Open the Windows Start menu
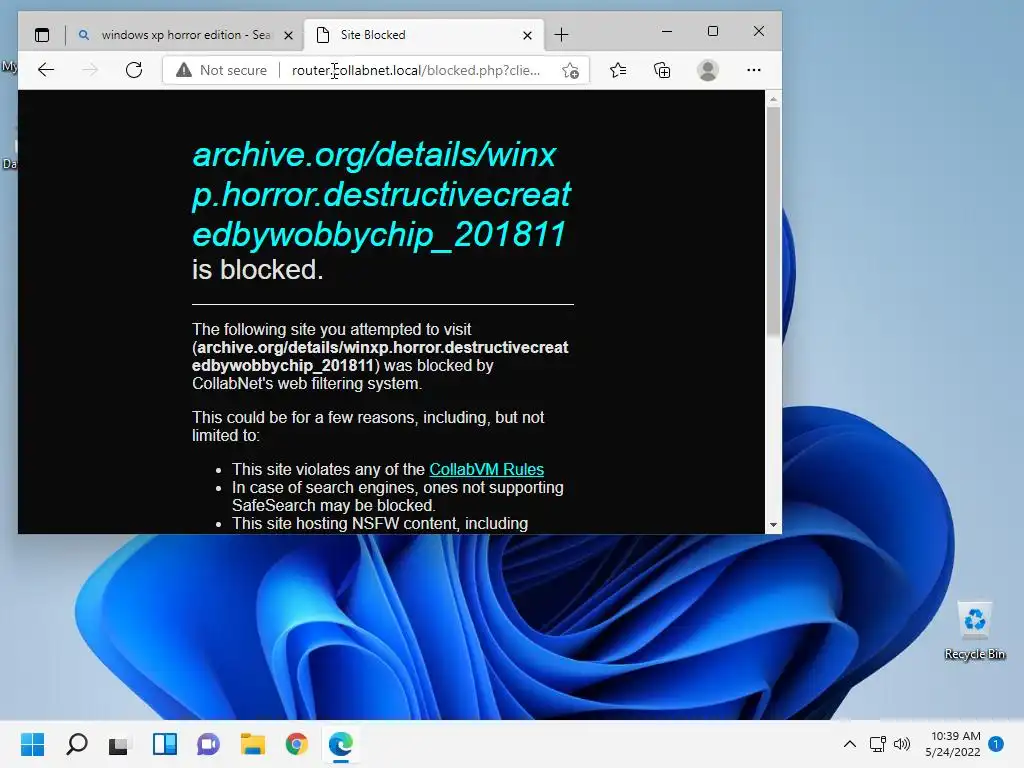Image resolution: width=1024 pixels, height=768 pixels. [x=33, y=744]
